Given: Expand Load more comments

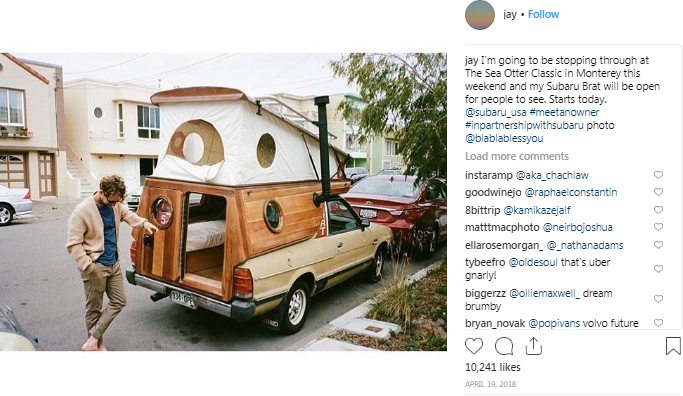Looking at the screenshot, I should point(517,156).
